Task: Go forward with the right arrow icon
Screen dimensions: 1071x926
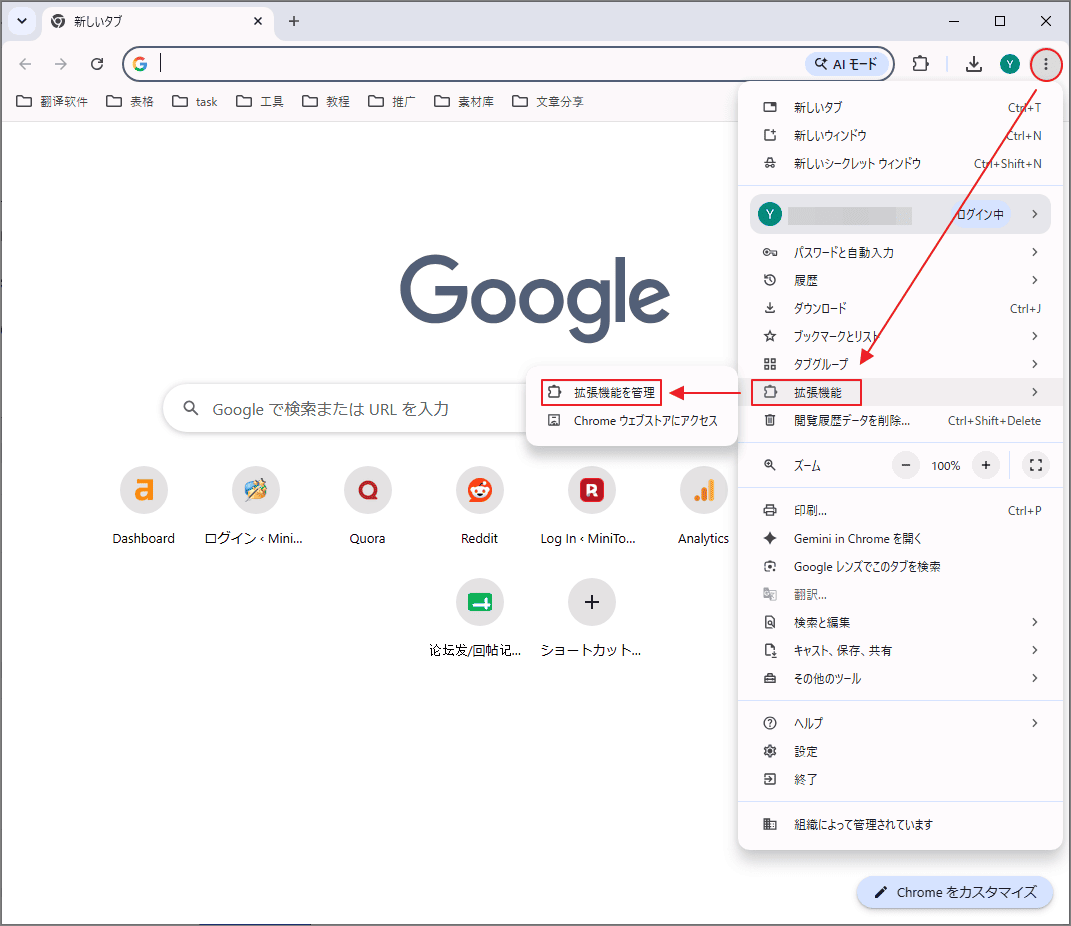Action: click(61, 64)
